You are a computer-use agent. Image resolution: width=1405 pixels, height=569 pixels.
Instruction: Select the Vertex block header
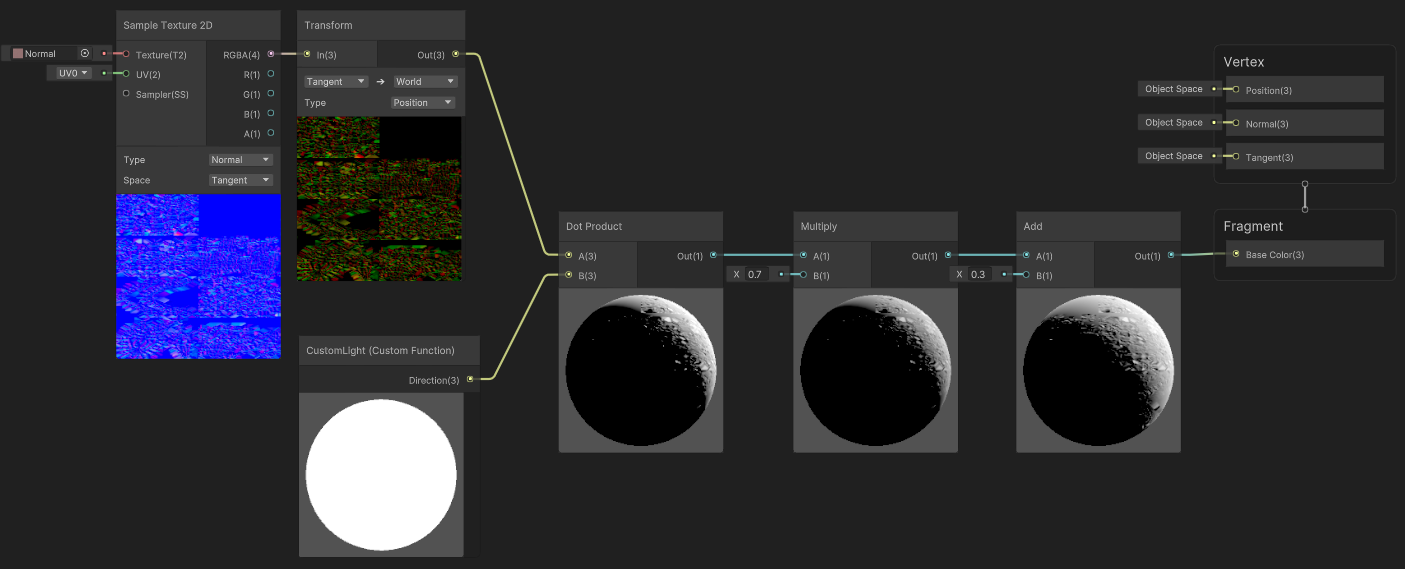(1244, 62)
